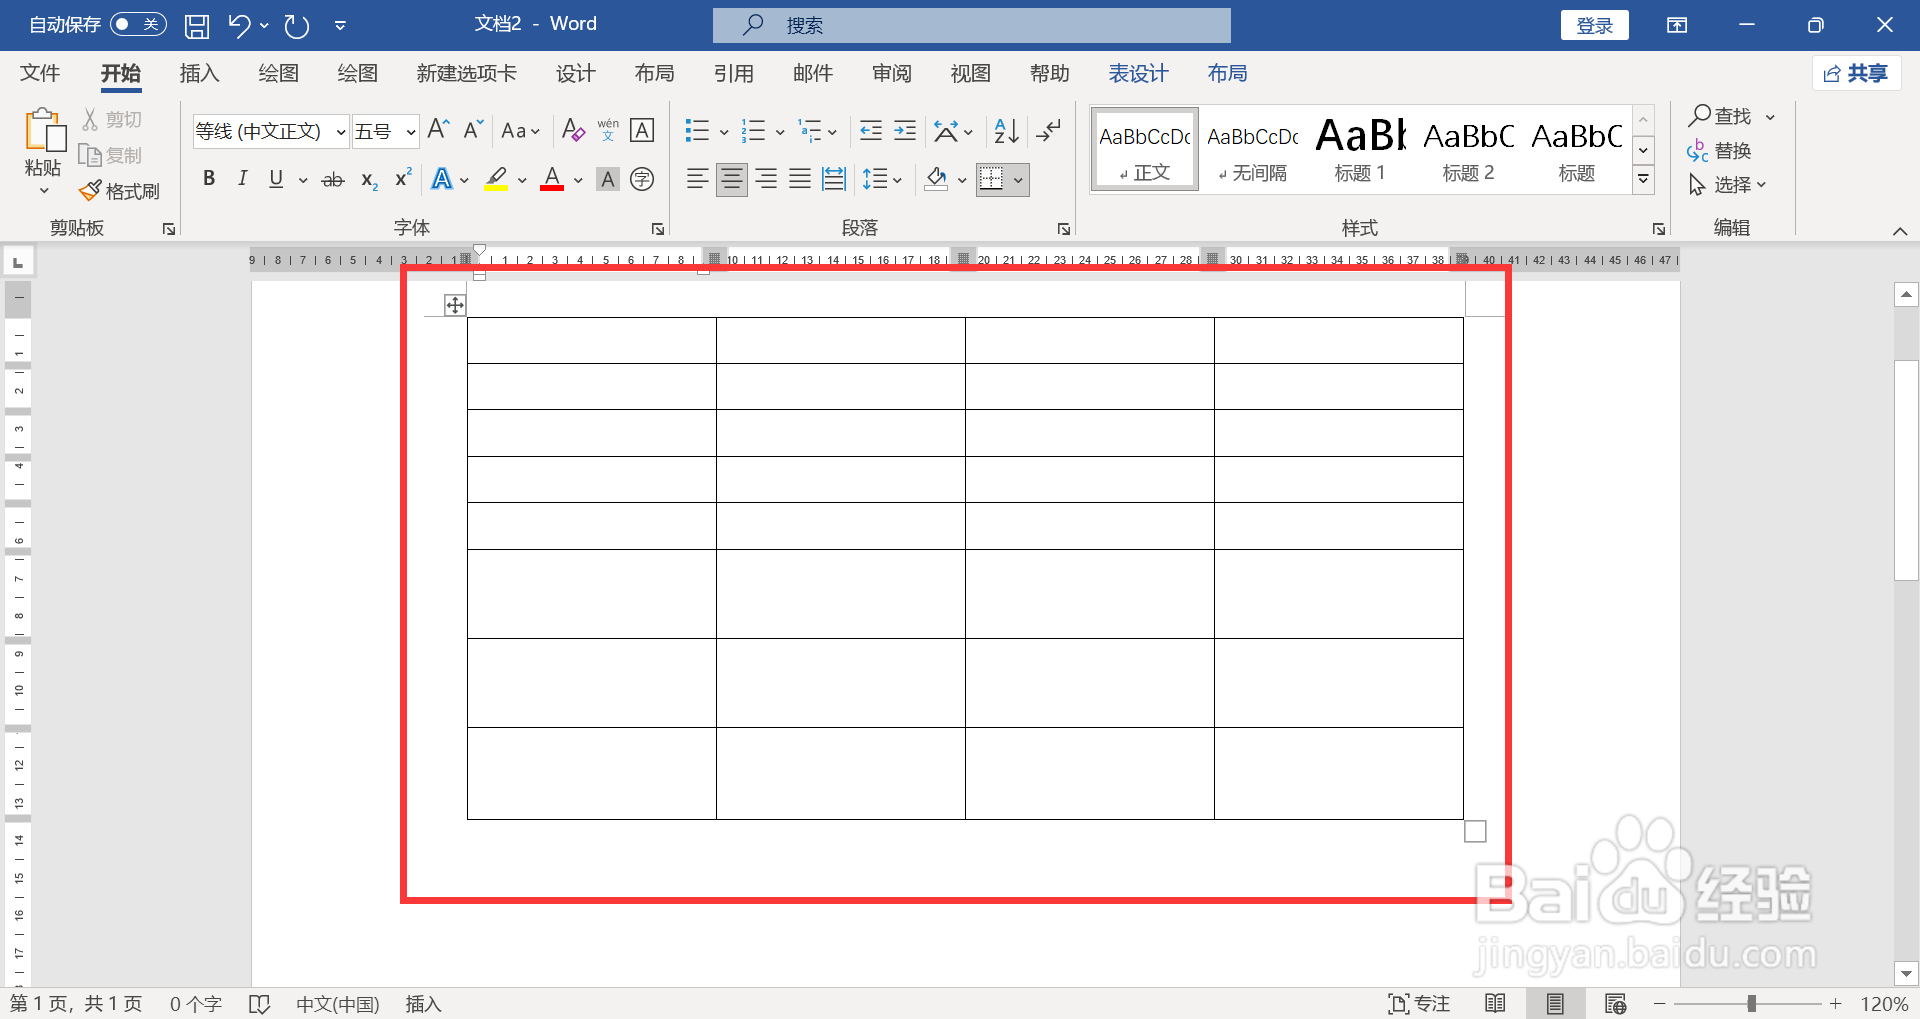Screen dimensions: 1920x1019
Task: Toggle underline formatting
Action: point(276,179)
